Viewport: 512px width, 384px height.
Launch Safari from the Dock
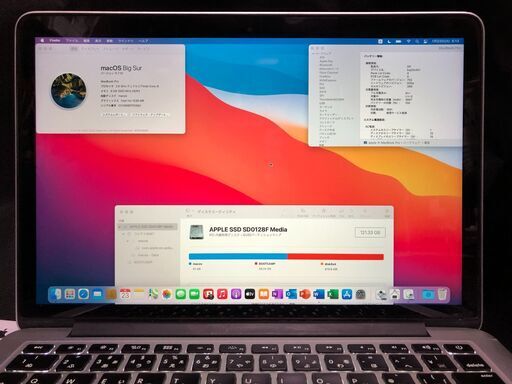(x=83, y=294)
